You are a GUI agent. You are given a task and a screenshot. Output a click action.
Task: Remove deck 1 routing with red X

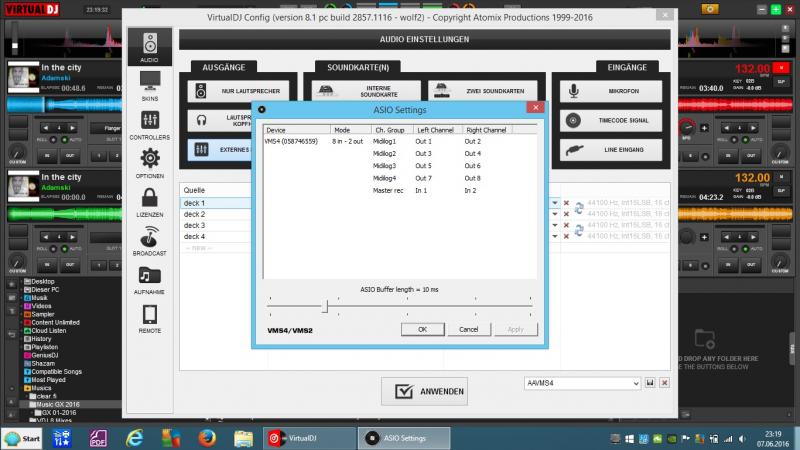tap(566, 203)
